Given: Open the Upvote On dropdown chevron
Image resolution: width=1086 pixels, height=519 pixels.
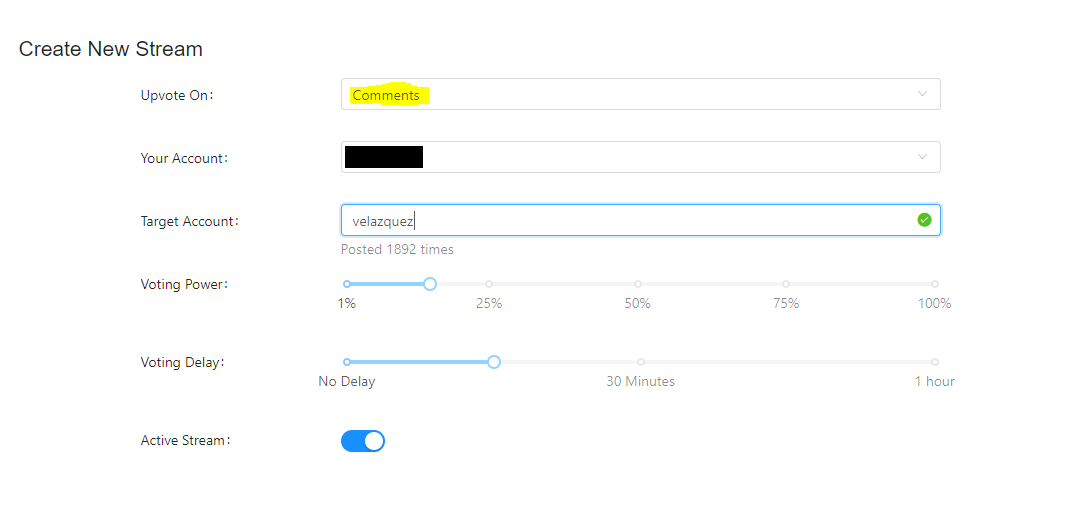Looking at the screenshot, I should pos(922,94).
